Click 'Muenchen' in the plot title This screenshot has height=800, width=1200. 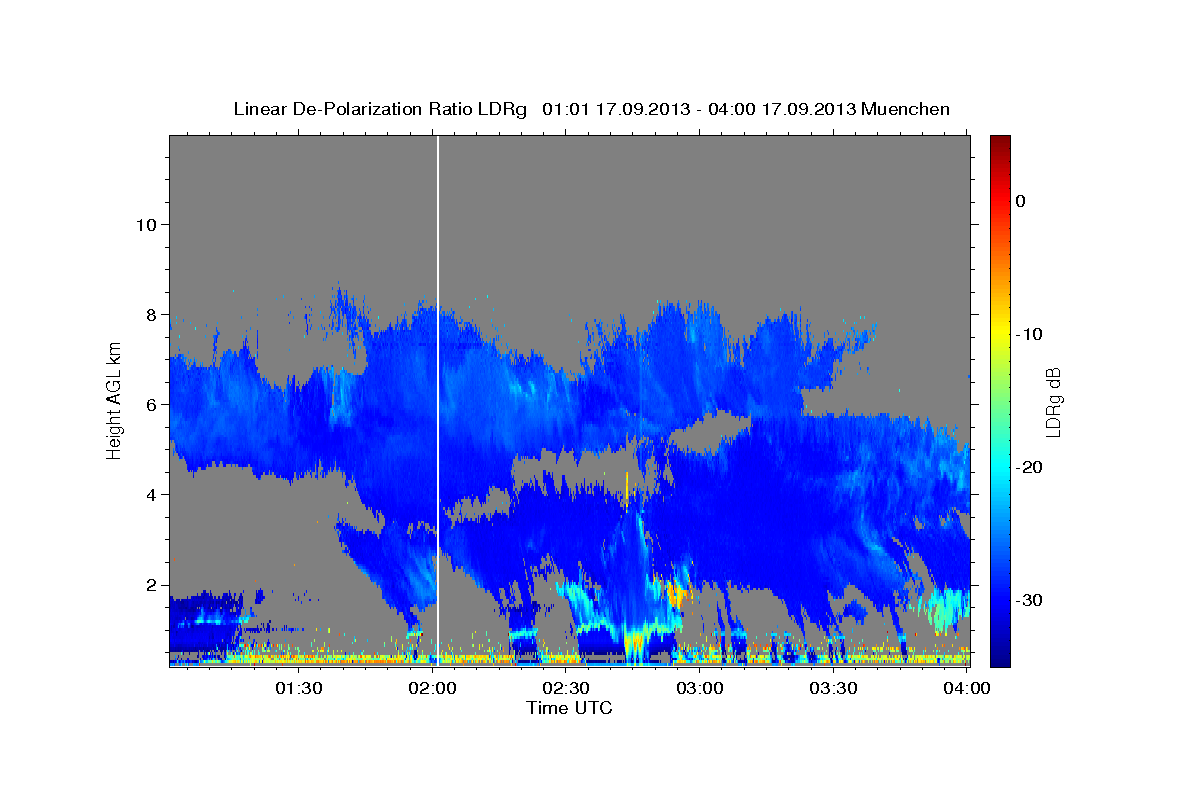pyautogui.click(x=907, y=109)
